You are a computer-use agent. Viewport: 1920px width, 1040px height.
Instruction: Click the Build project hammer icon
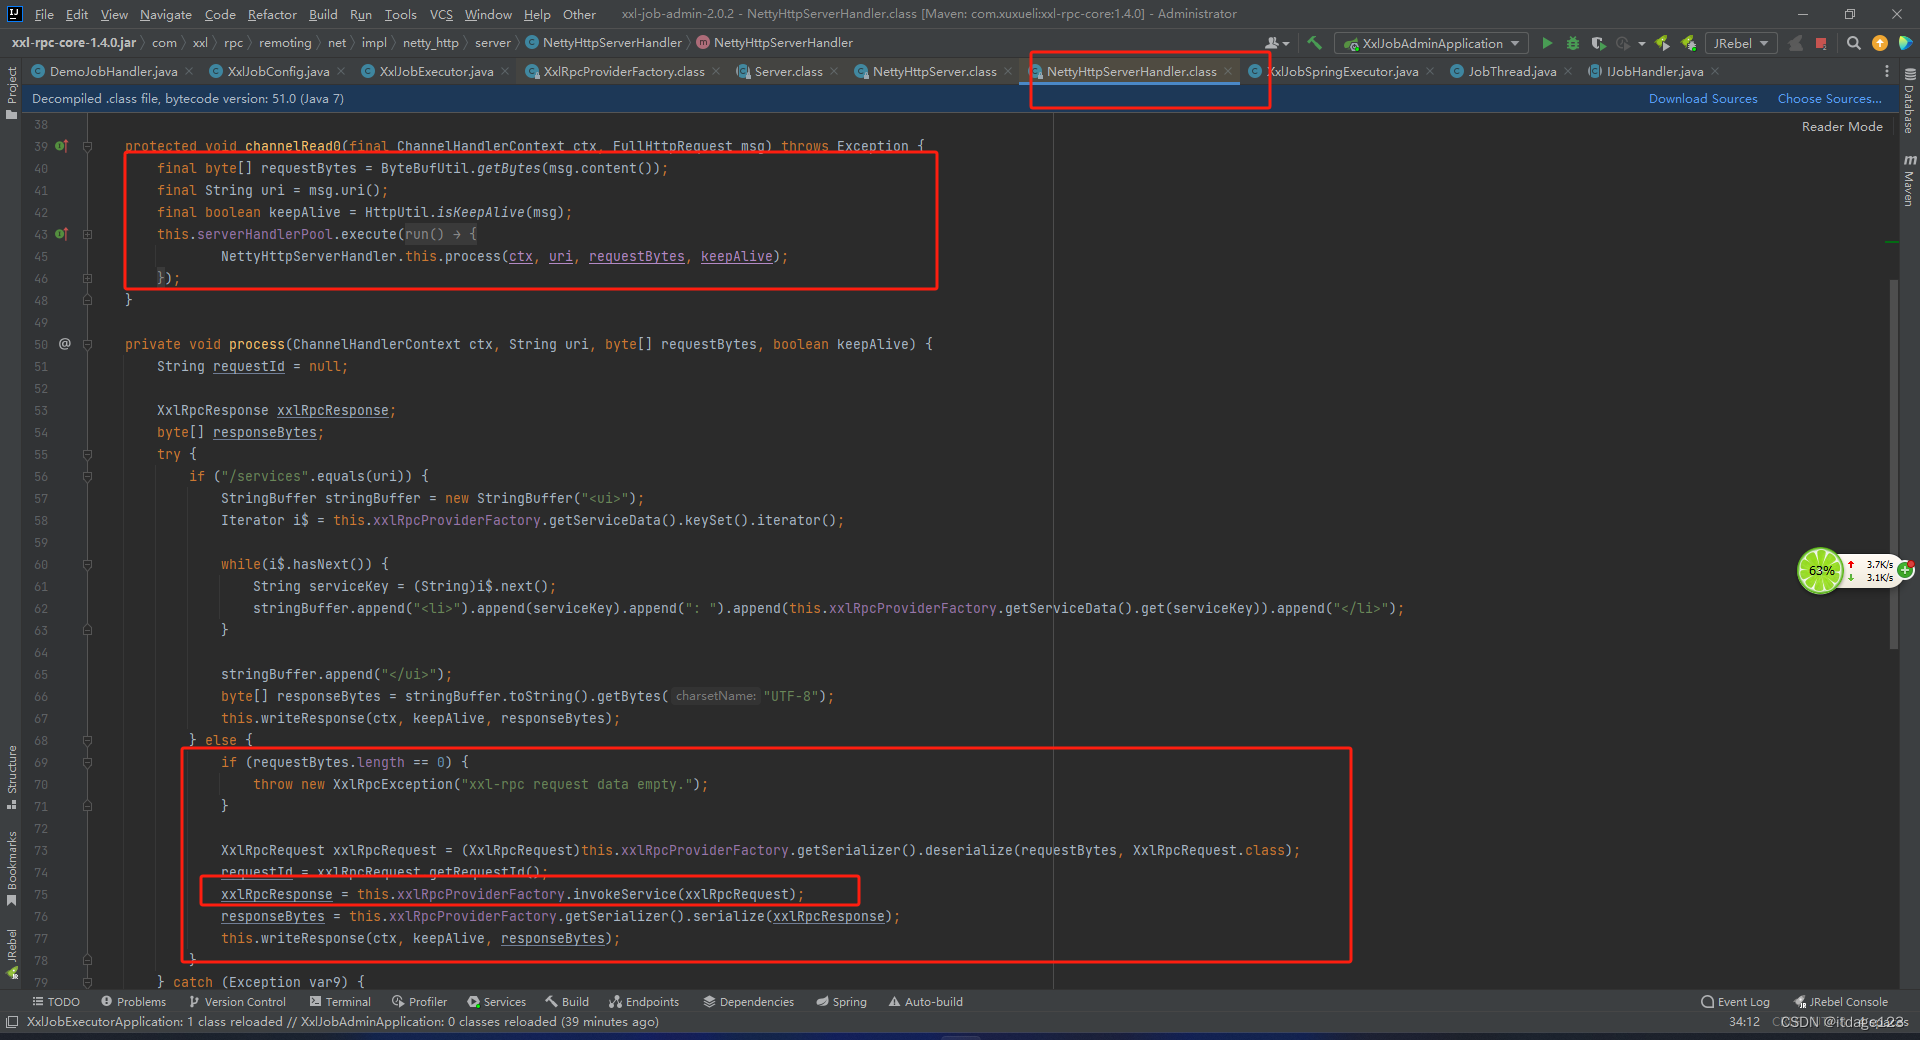(1314, 43)
